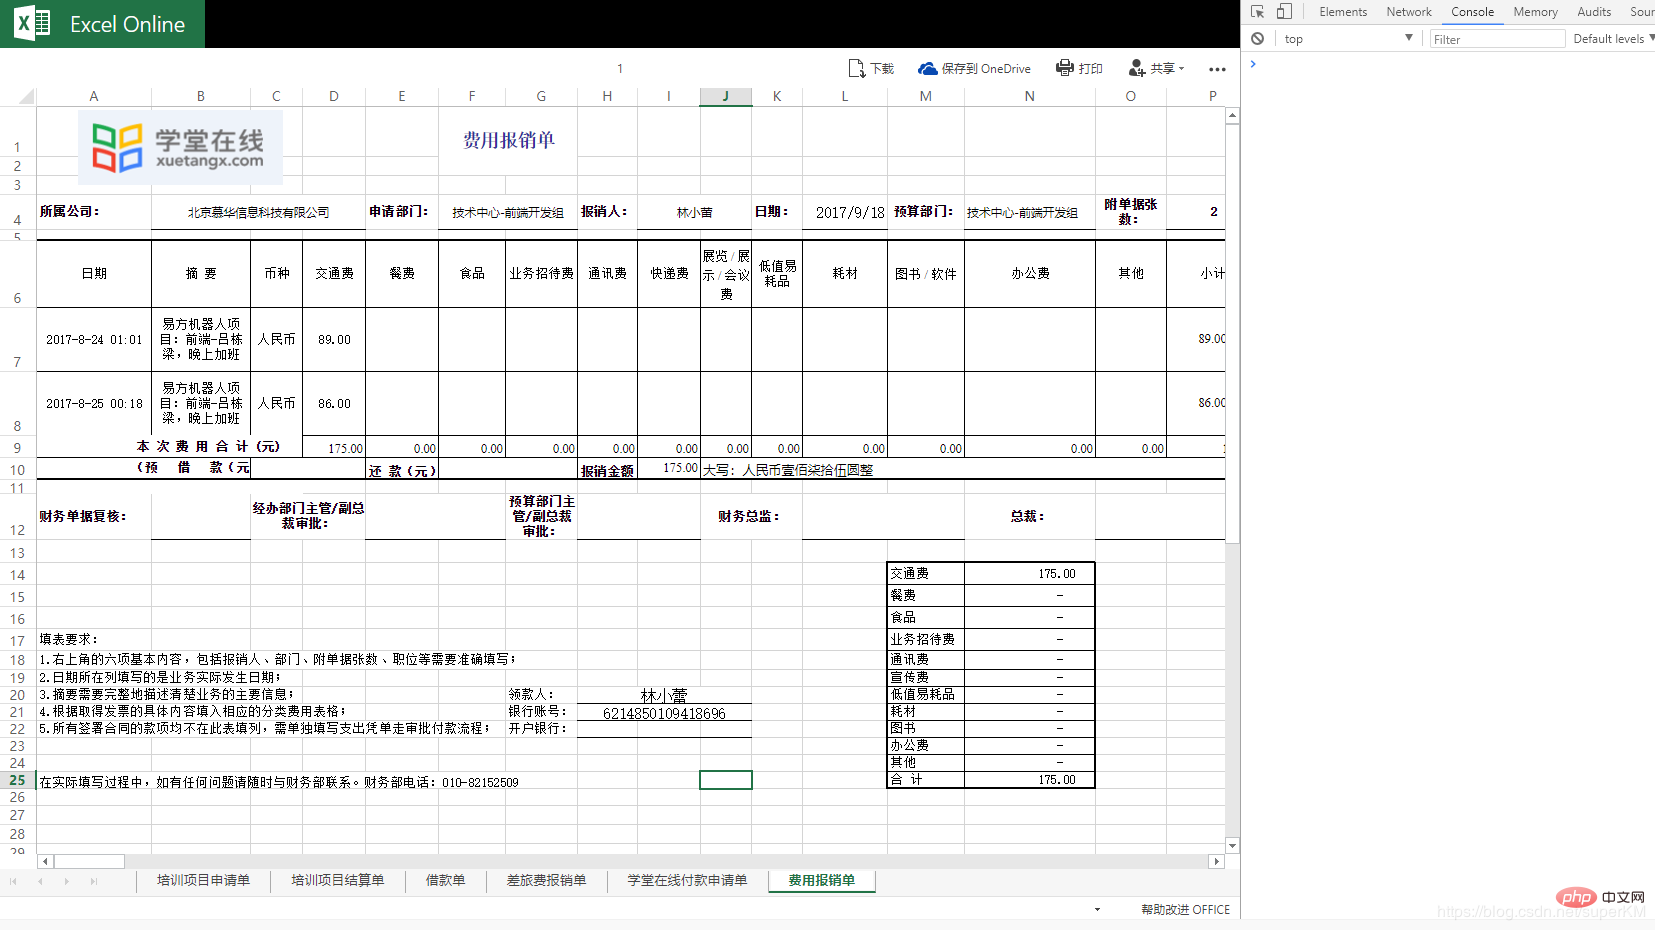Open DevTools Audits tab
This screenshot has width=1655, height=930.
coord(1594,12)
